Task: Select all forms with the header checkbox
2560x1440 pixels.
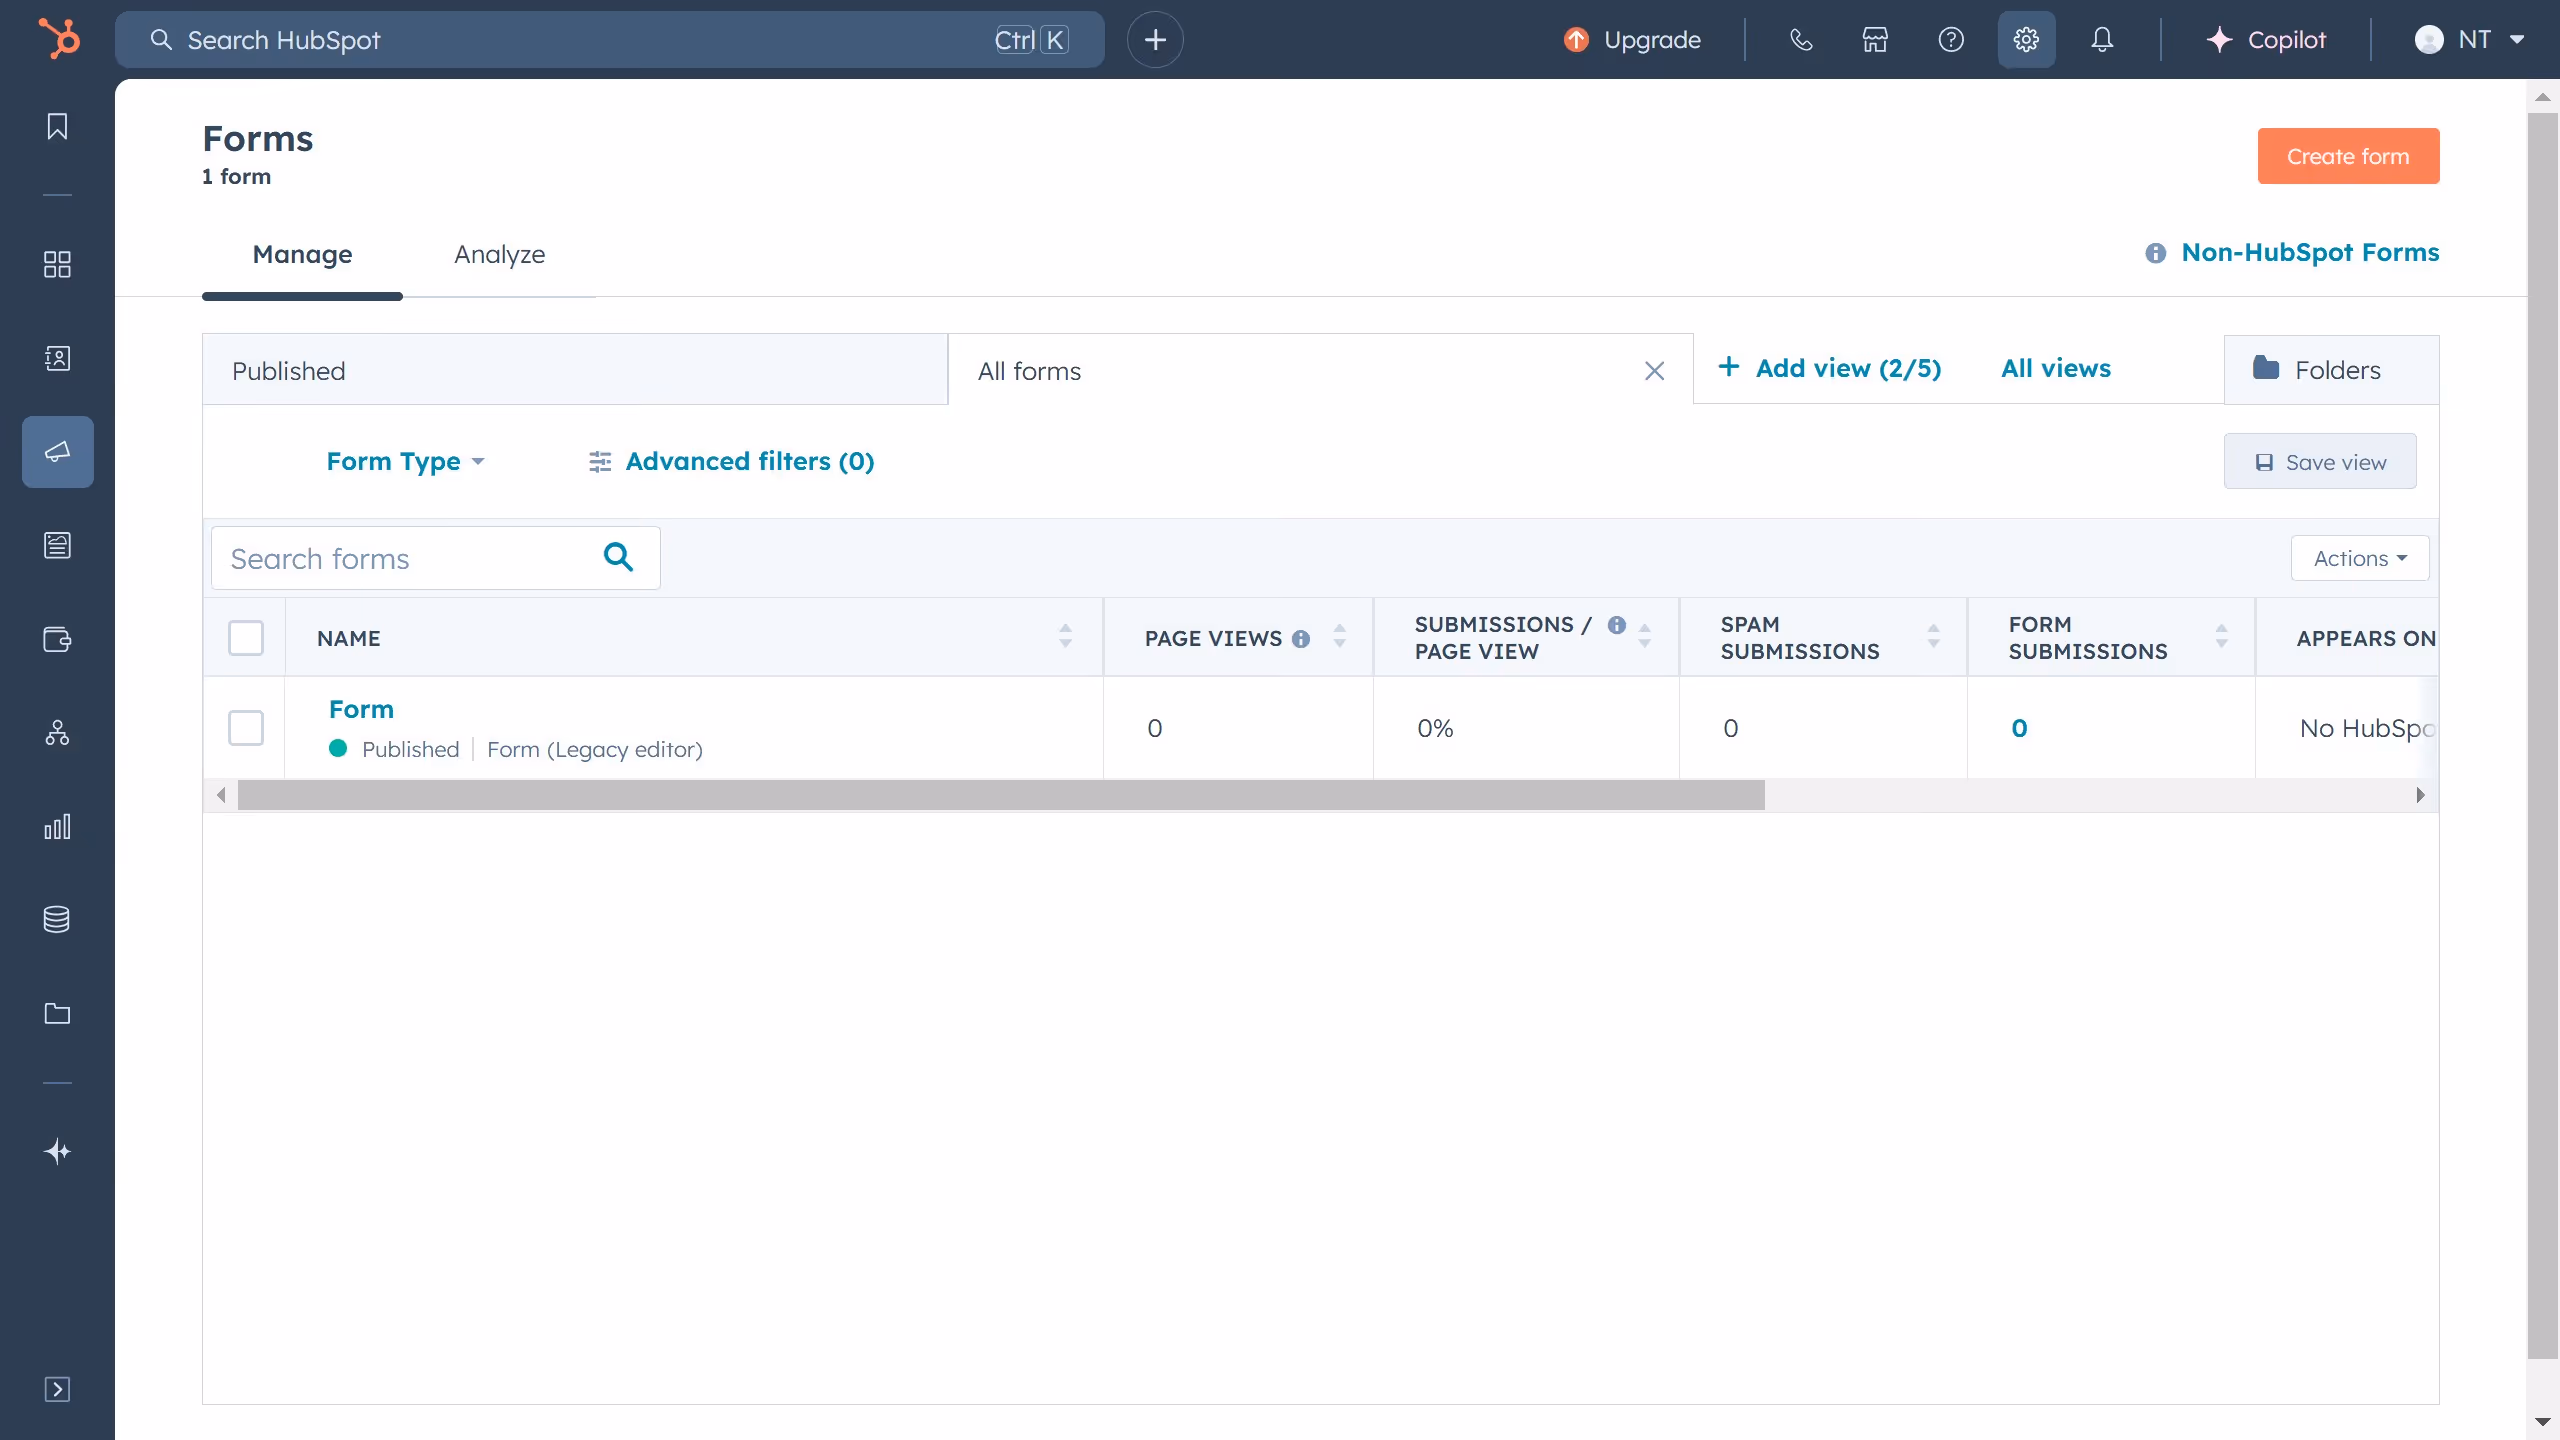Action: [246, 637]
